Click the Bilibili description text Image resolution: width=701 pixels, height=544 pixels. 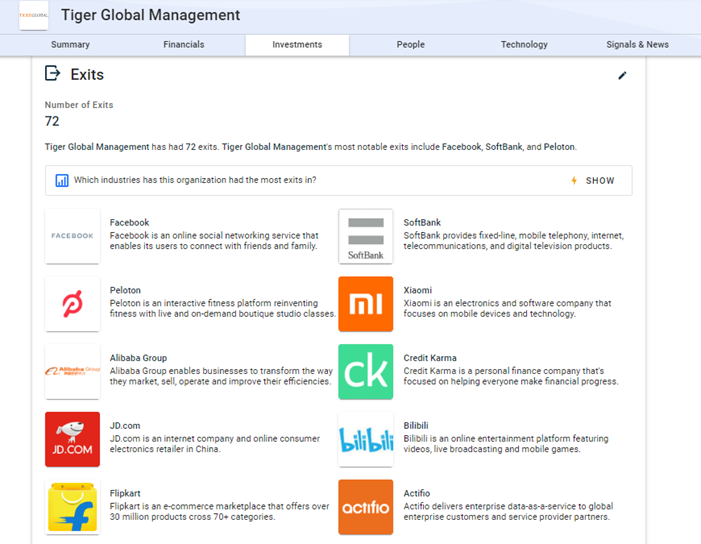pos(506,444)
